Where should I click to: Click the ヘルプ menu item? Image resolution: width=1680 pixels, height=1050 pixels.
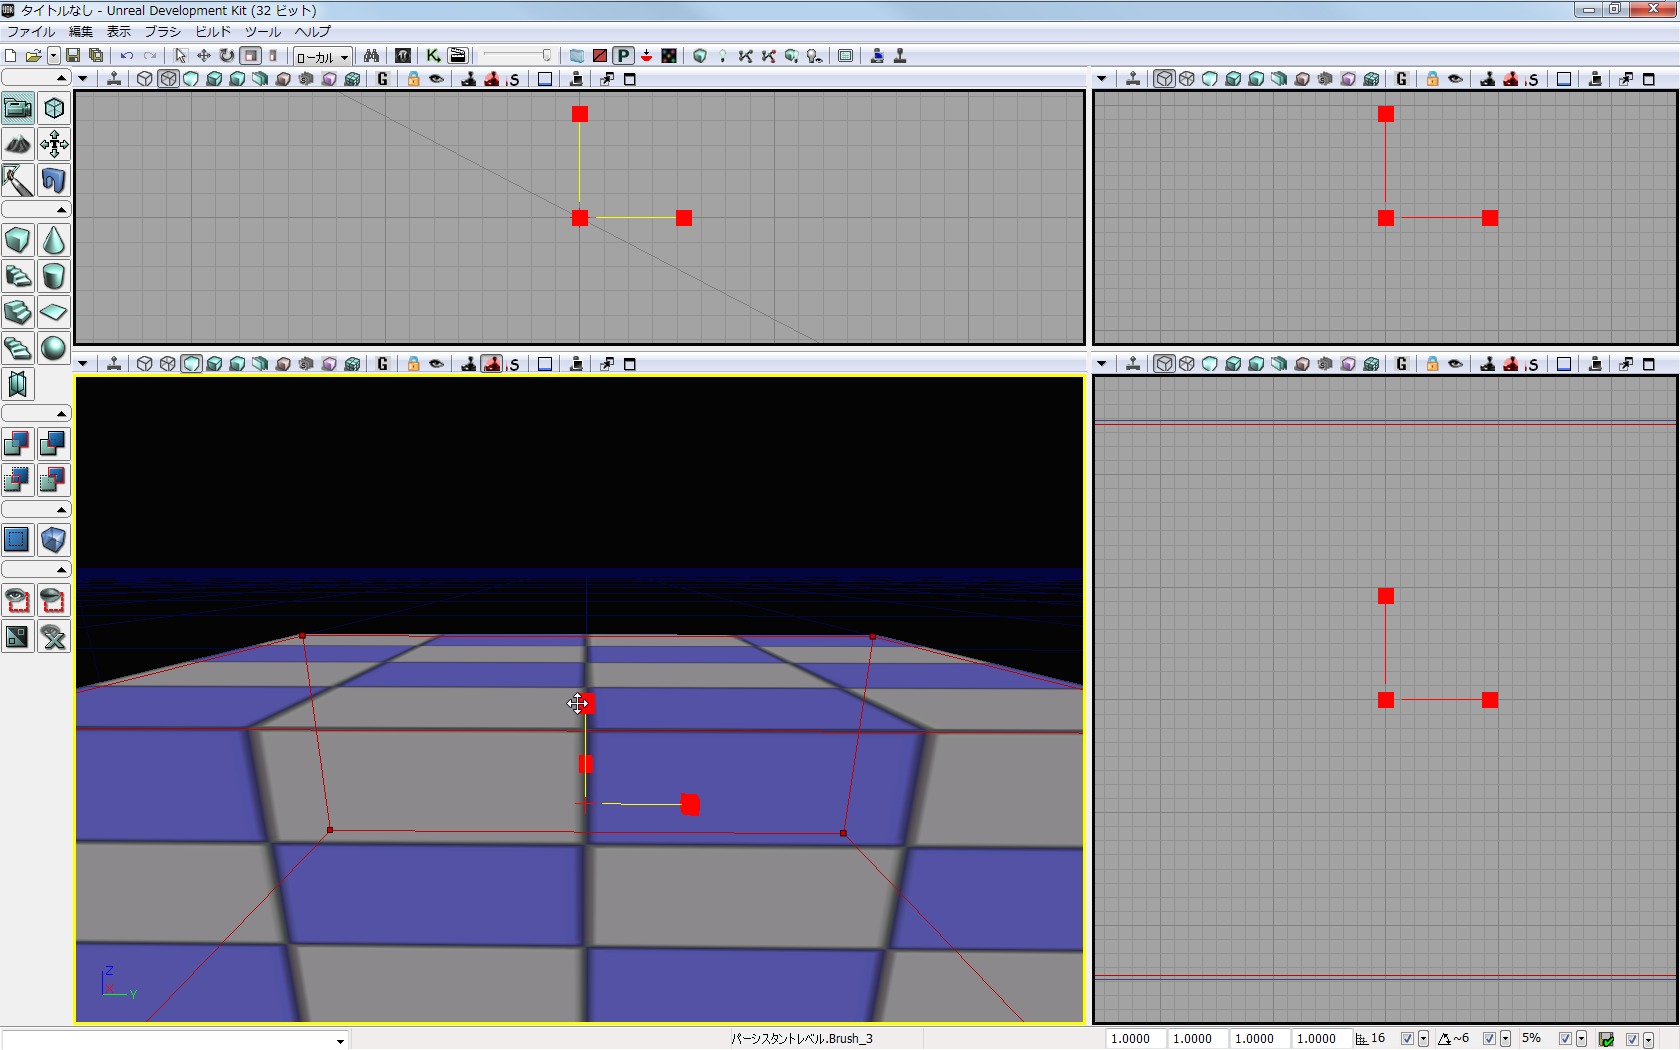click(x=313, y=32)
